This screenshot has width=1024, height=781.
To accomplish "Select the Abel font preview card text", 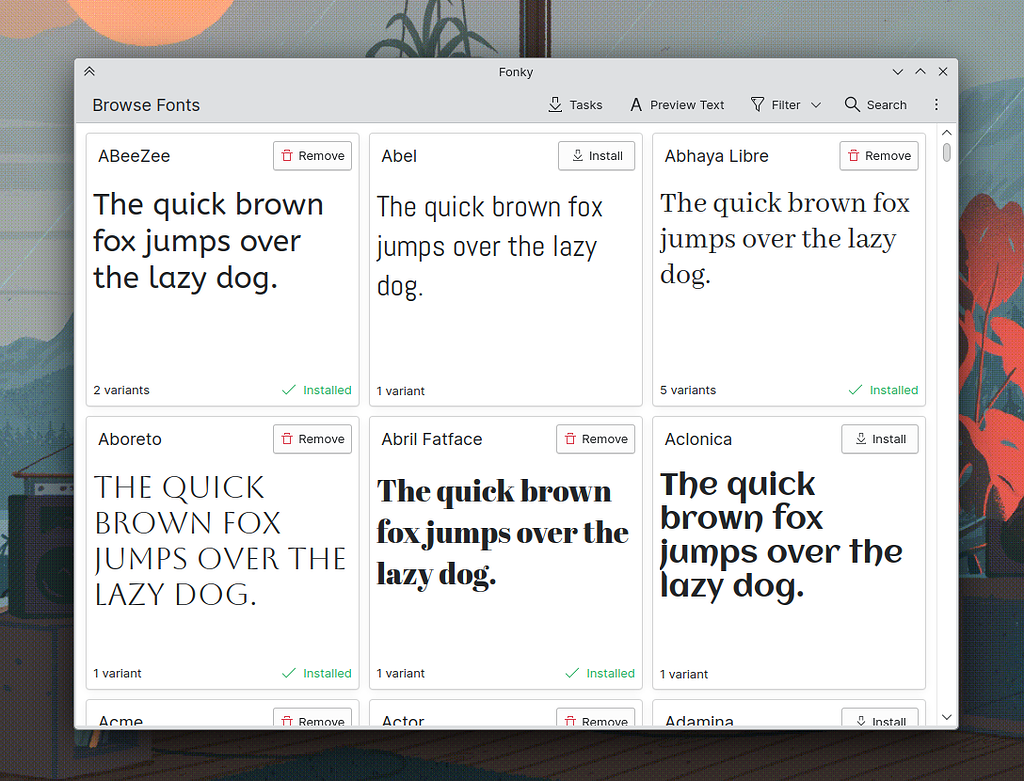I will tap(489, 247).
